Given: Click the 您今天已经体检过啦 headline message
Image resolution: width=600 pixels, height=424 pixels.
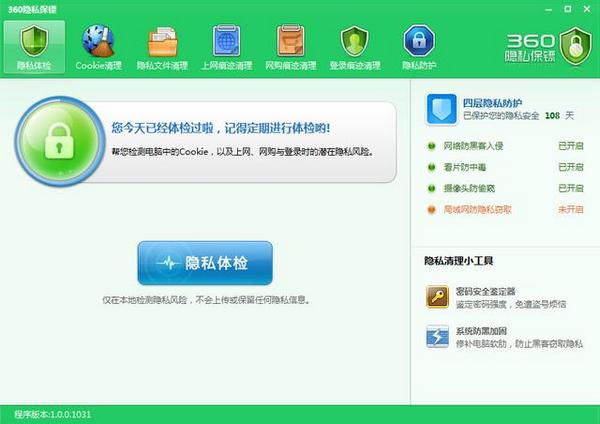Looking at the screenshot, I should [221, 128].
